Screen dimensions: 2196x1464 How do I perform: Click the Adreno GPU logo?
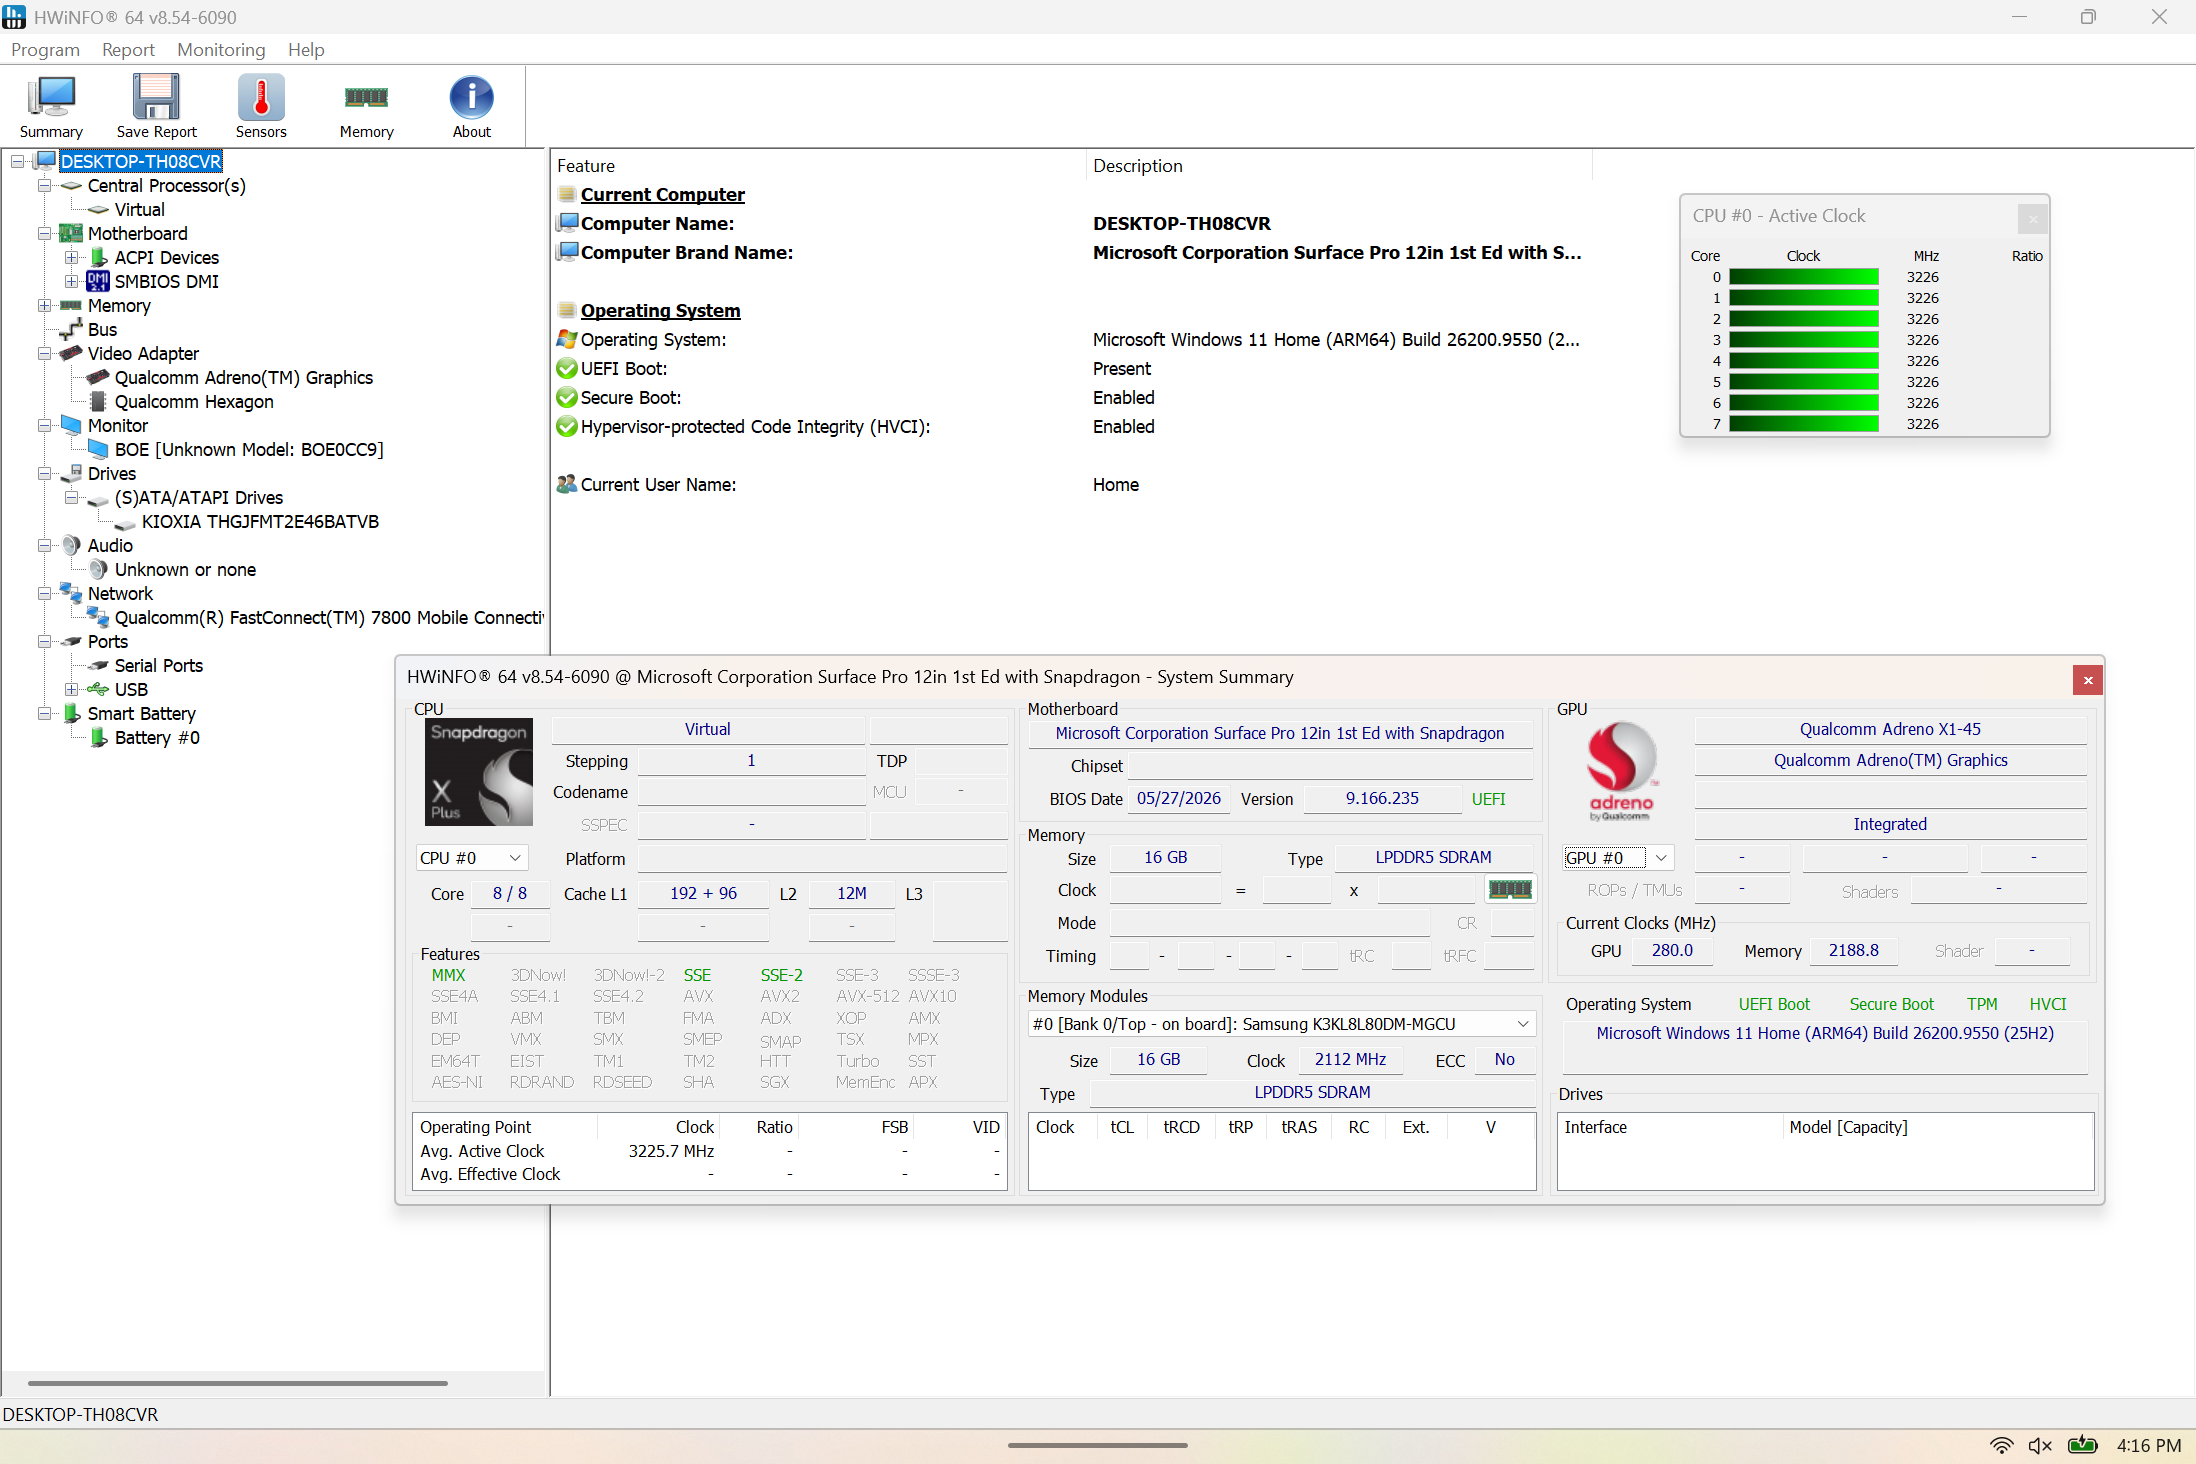1621,770
